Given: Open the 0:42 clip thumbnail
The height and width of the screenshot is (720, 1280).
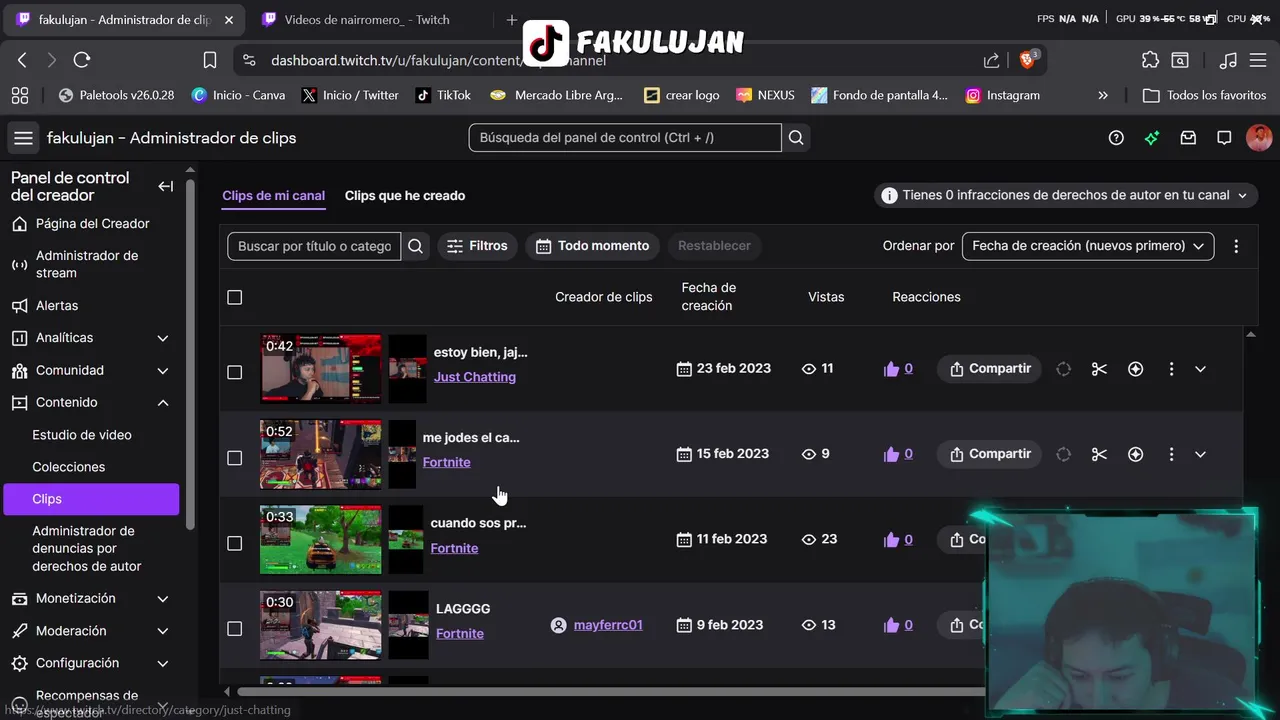Looking at the screenshot, I should pyautogui.click(x=321, y=369).
